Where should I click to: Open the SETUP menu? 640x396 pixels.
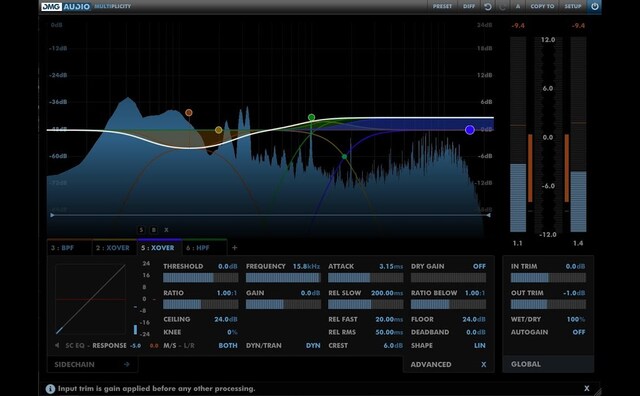coord(573,7)
